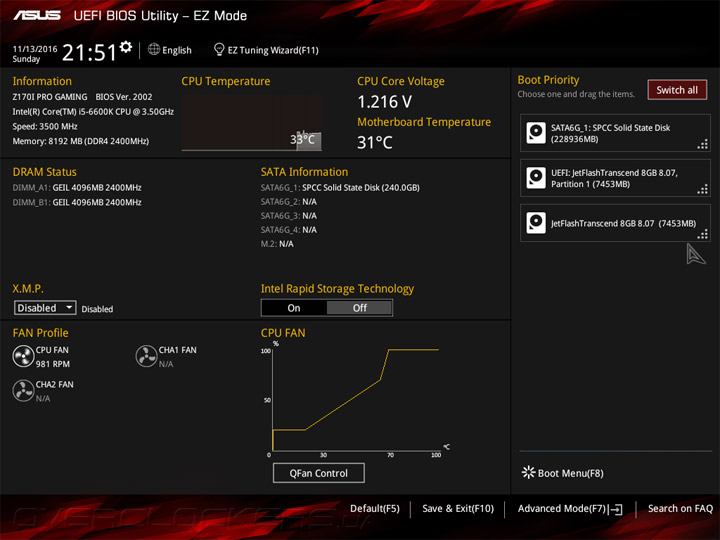Click the 33°C CPU temperature reading
720x540 pixels.
coord(303,139)
